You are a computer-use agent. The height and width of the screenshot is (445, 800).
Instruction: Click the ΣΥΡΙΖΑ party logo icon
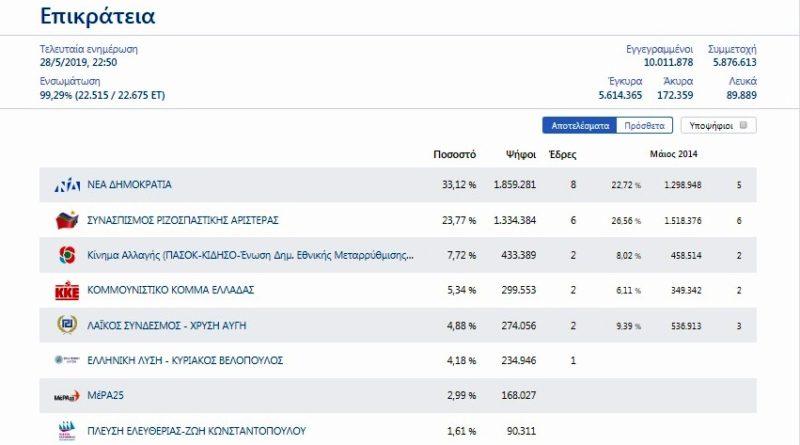click(x=66, y=220)
